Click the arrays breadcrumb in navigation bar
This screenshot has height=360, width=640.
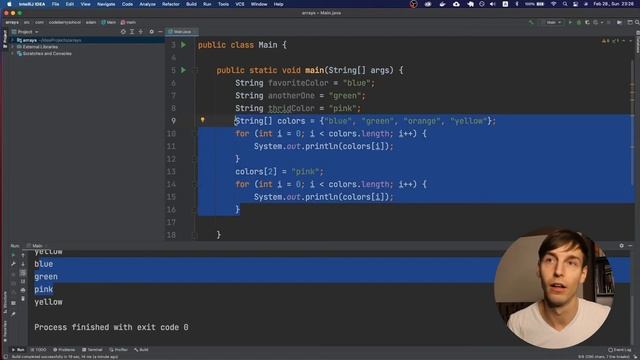12,22
